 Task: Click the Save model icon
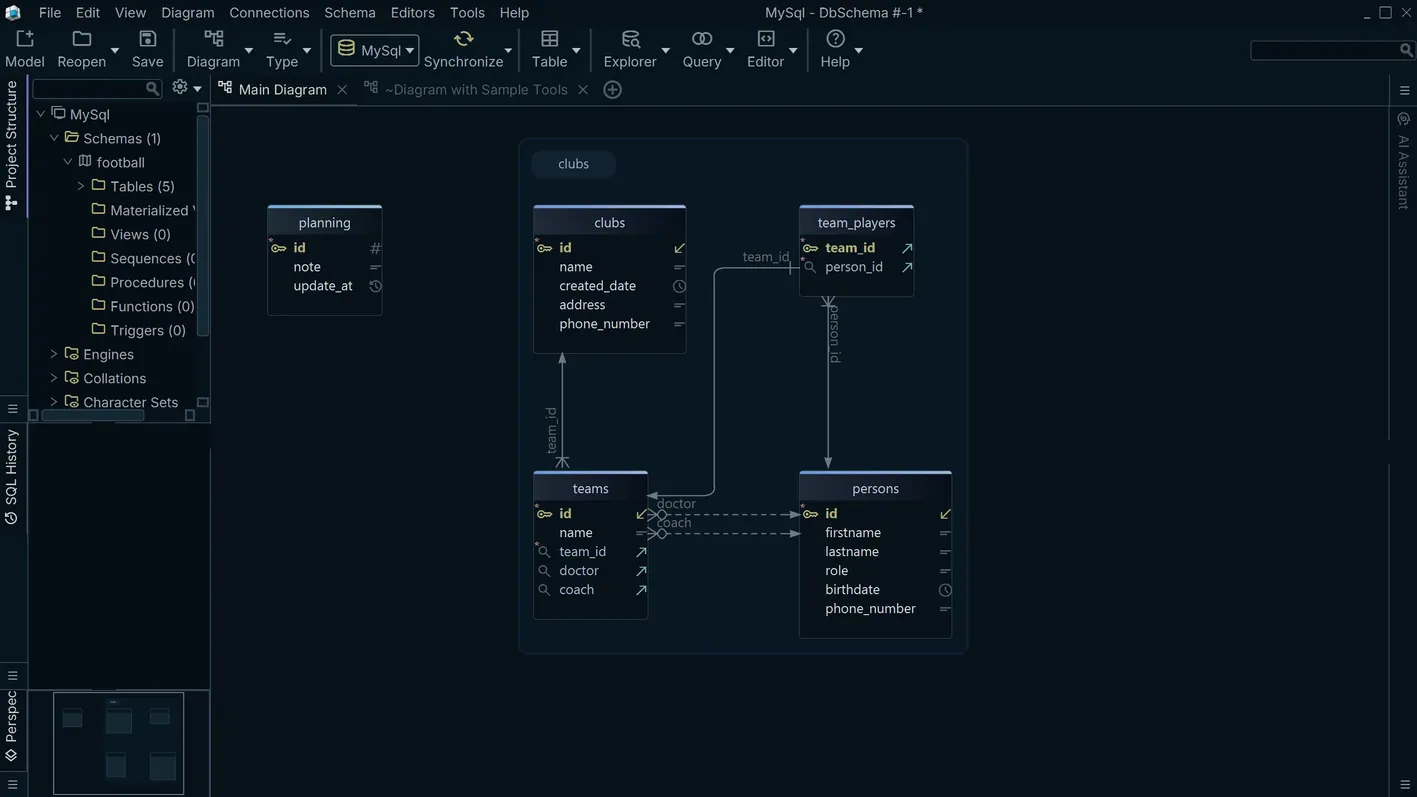(x=146, y=45)
